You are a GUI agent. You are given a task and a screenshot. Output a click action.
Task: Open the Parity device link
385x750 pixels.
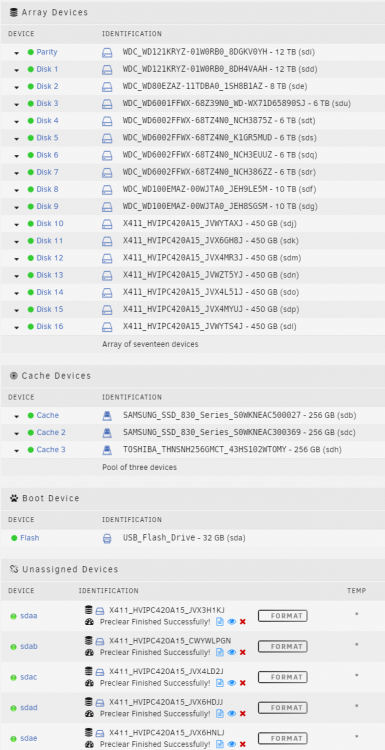[47, 52]
